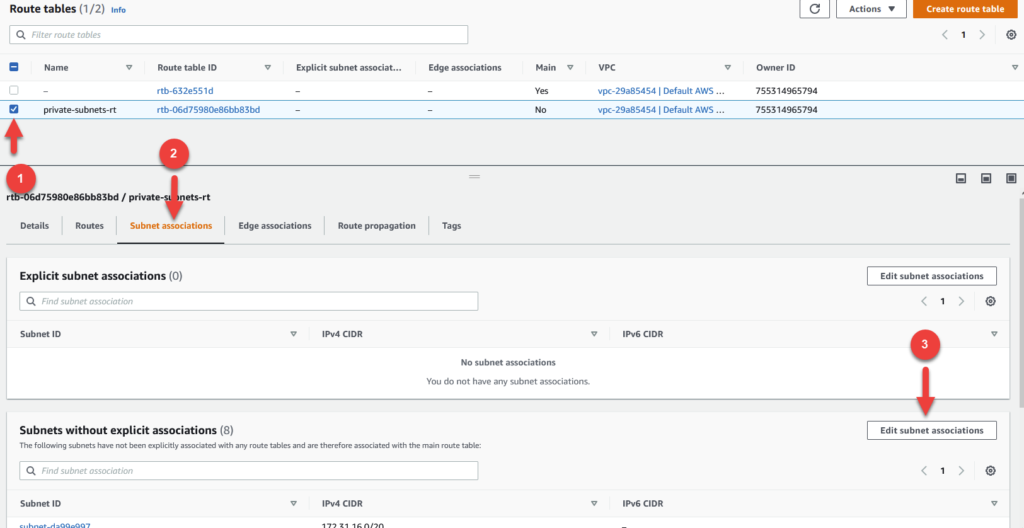Toggle the select-all route tables checkbox
Image resolution: width=1024 pixels, height=528 pixels.
click(x=14, y=67)
